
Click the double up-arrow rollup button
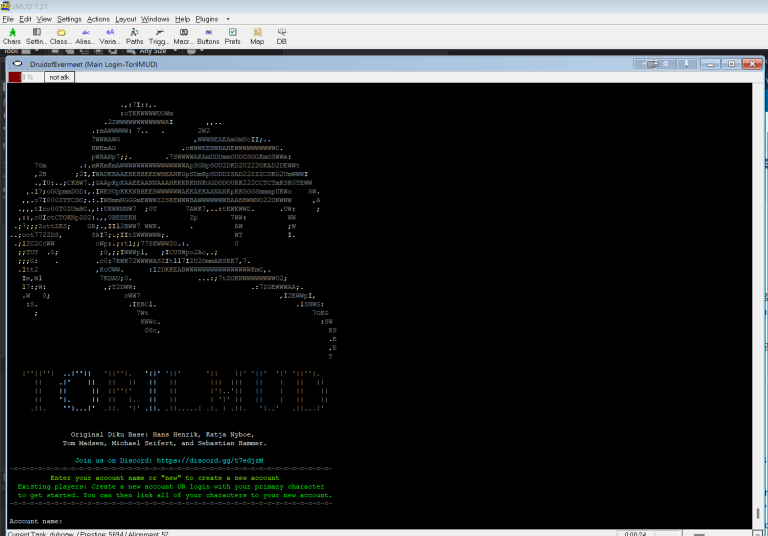(666, 64)
